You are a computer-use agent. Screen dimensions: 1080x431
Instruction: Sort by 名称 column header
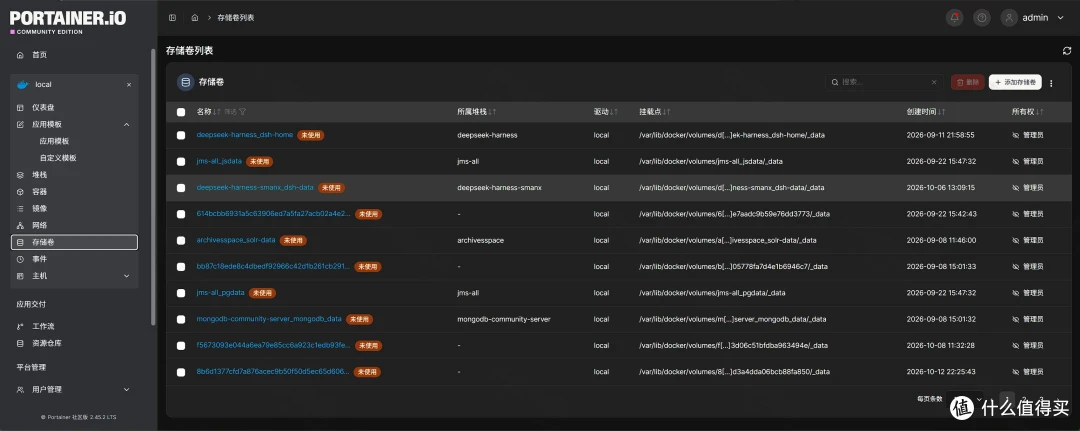(x=208, y=112)
